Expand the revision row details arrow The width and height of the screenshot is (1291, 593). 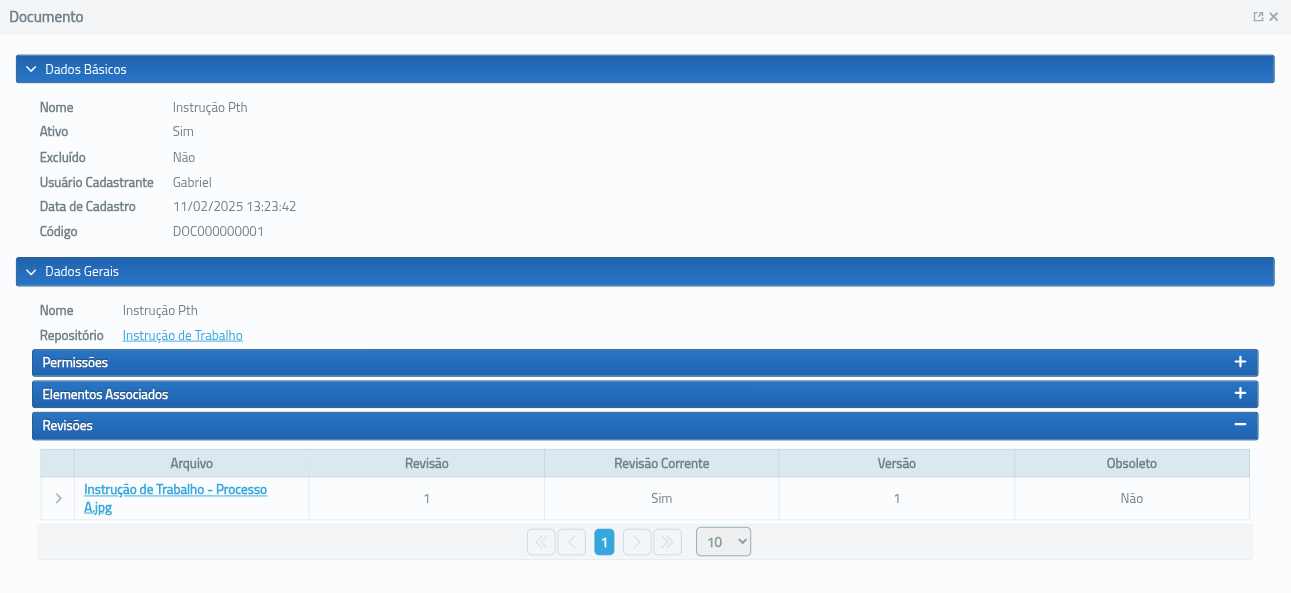coord(58,498)
